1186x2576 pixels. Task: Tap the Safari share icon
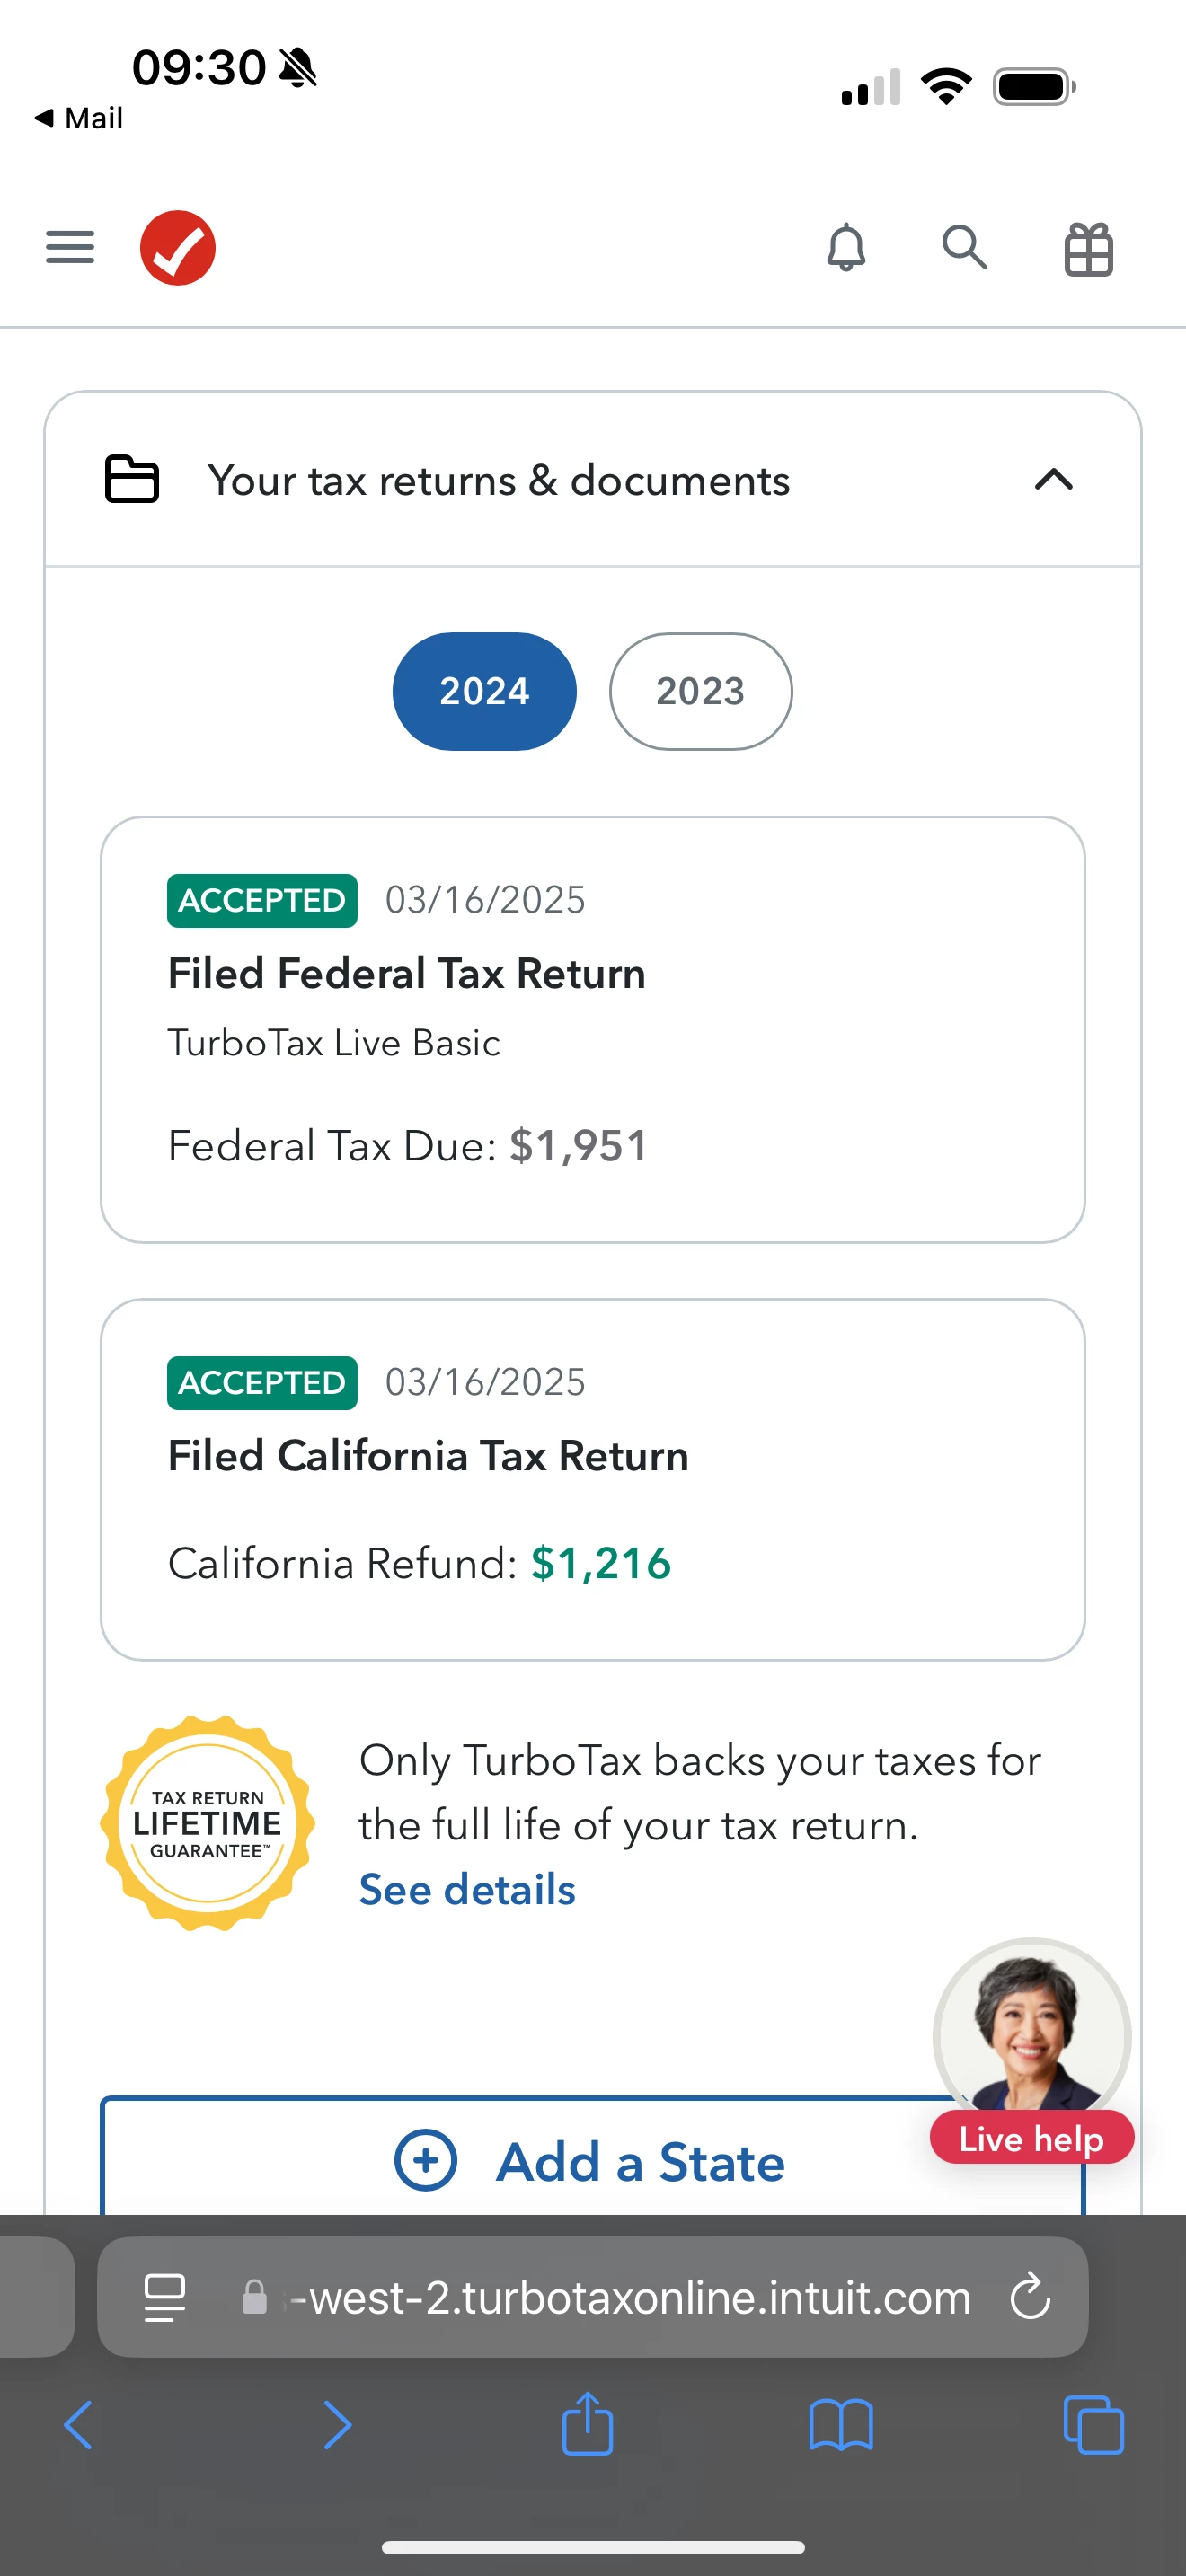[x=587, y=2424]
